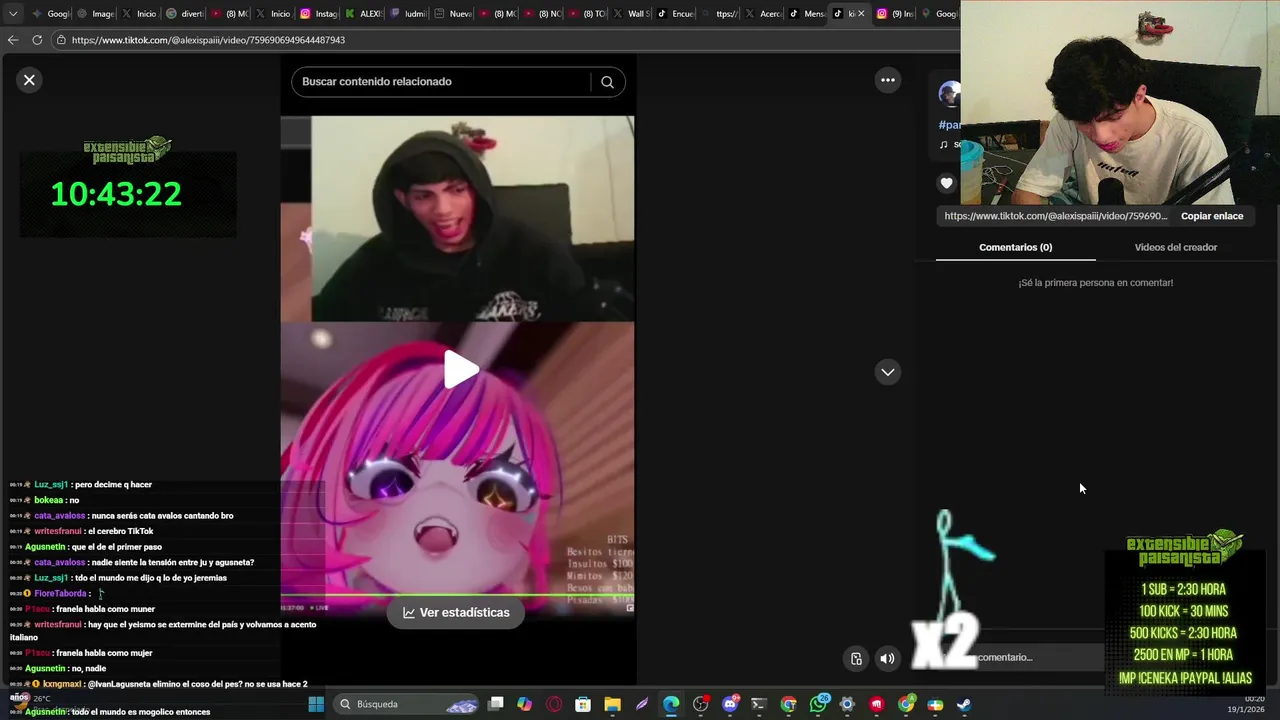The image size is (1280, 720).
Task: Open Opera browser from the taskbar
Action: (x=554, y=704)
